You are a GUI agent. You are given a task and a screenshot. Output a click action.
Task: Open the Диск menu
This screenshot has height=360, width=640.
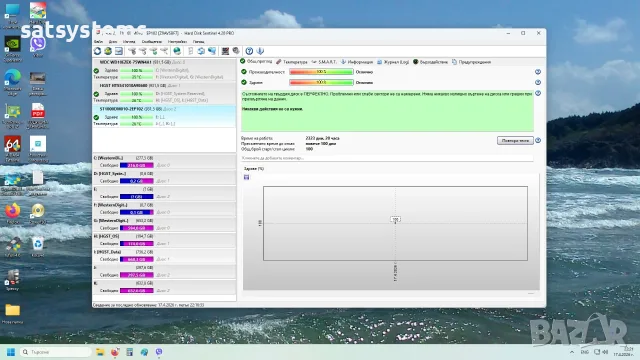[x=113, y=42]
